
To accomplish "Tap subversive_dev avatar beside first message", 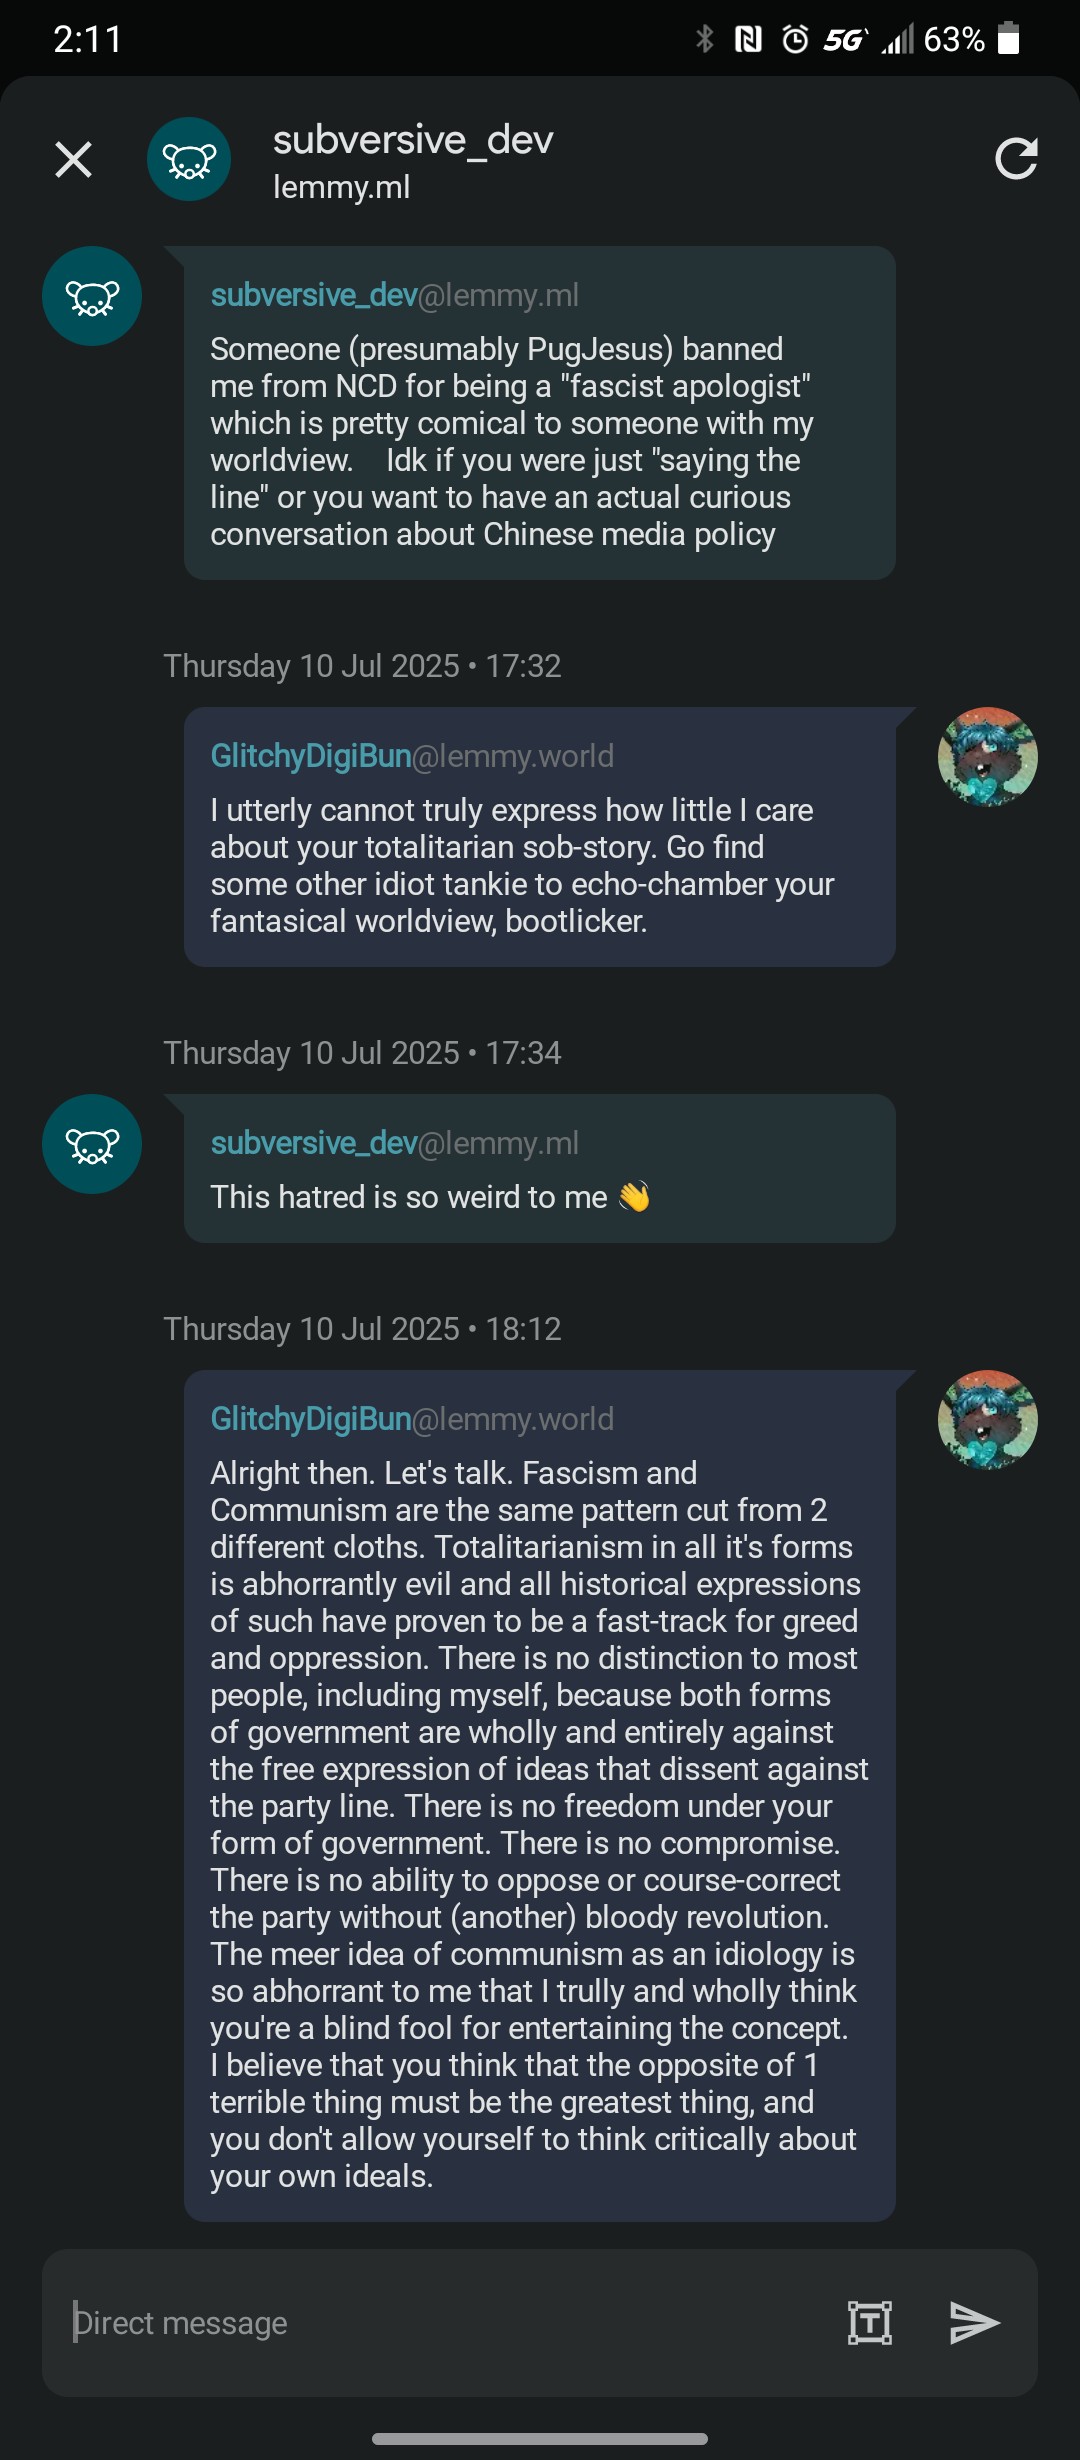I will click(92, 296).
